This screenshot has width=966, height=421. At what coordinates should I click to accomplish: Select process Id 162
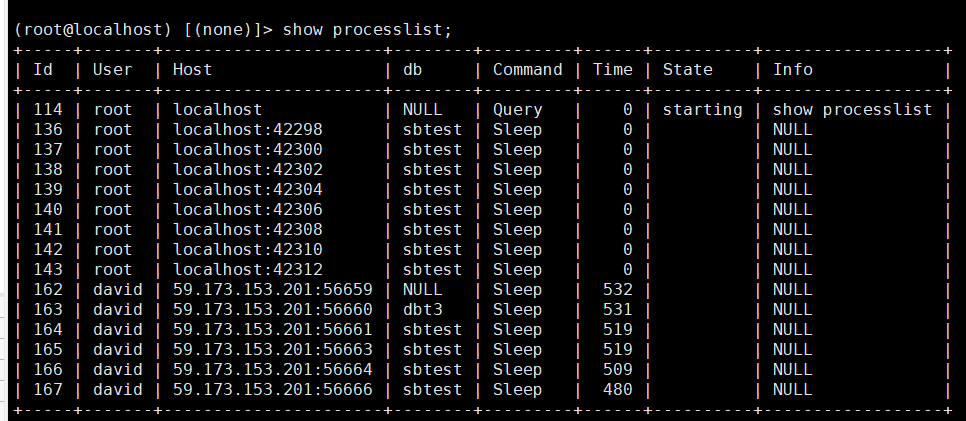[x=47, y=290]
